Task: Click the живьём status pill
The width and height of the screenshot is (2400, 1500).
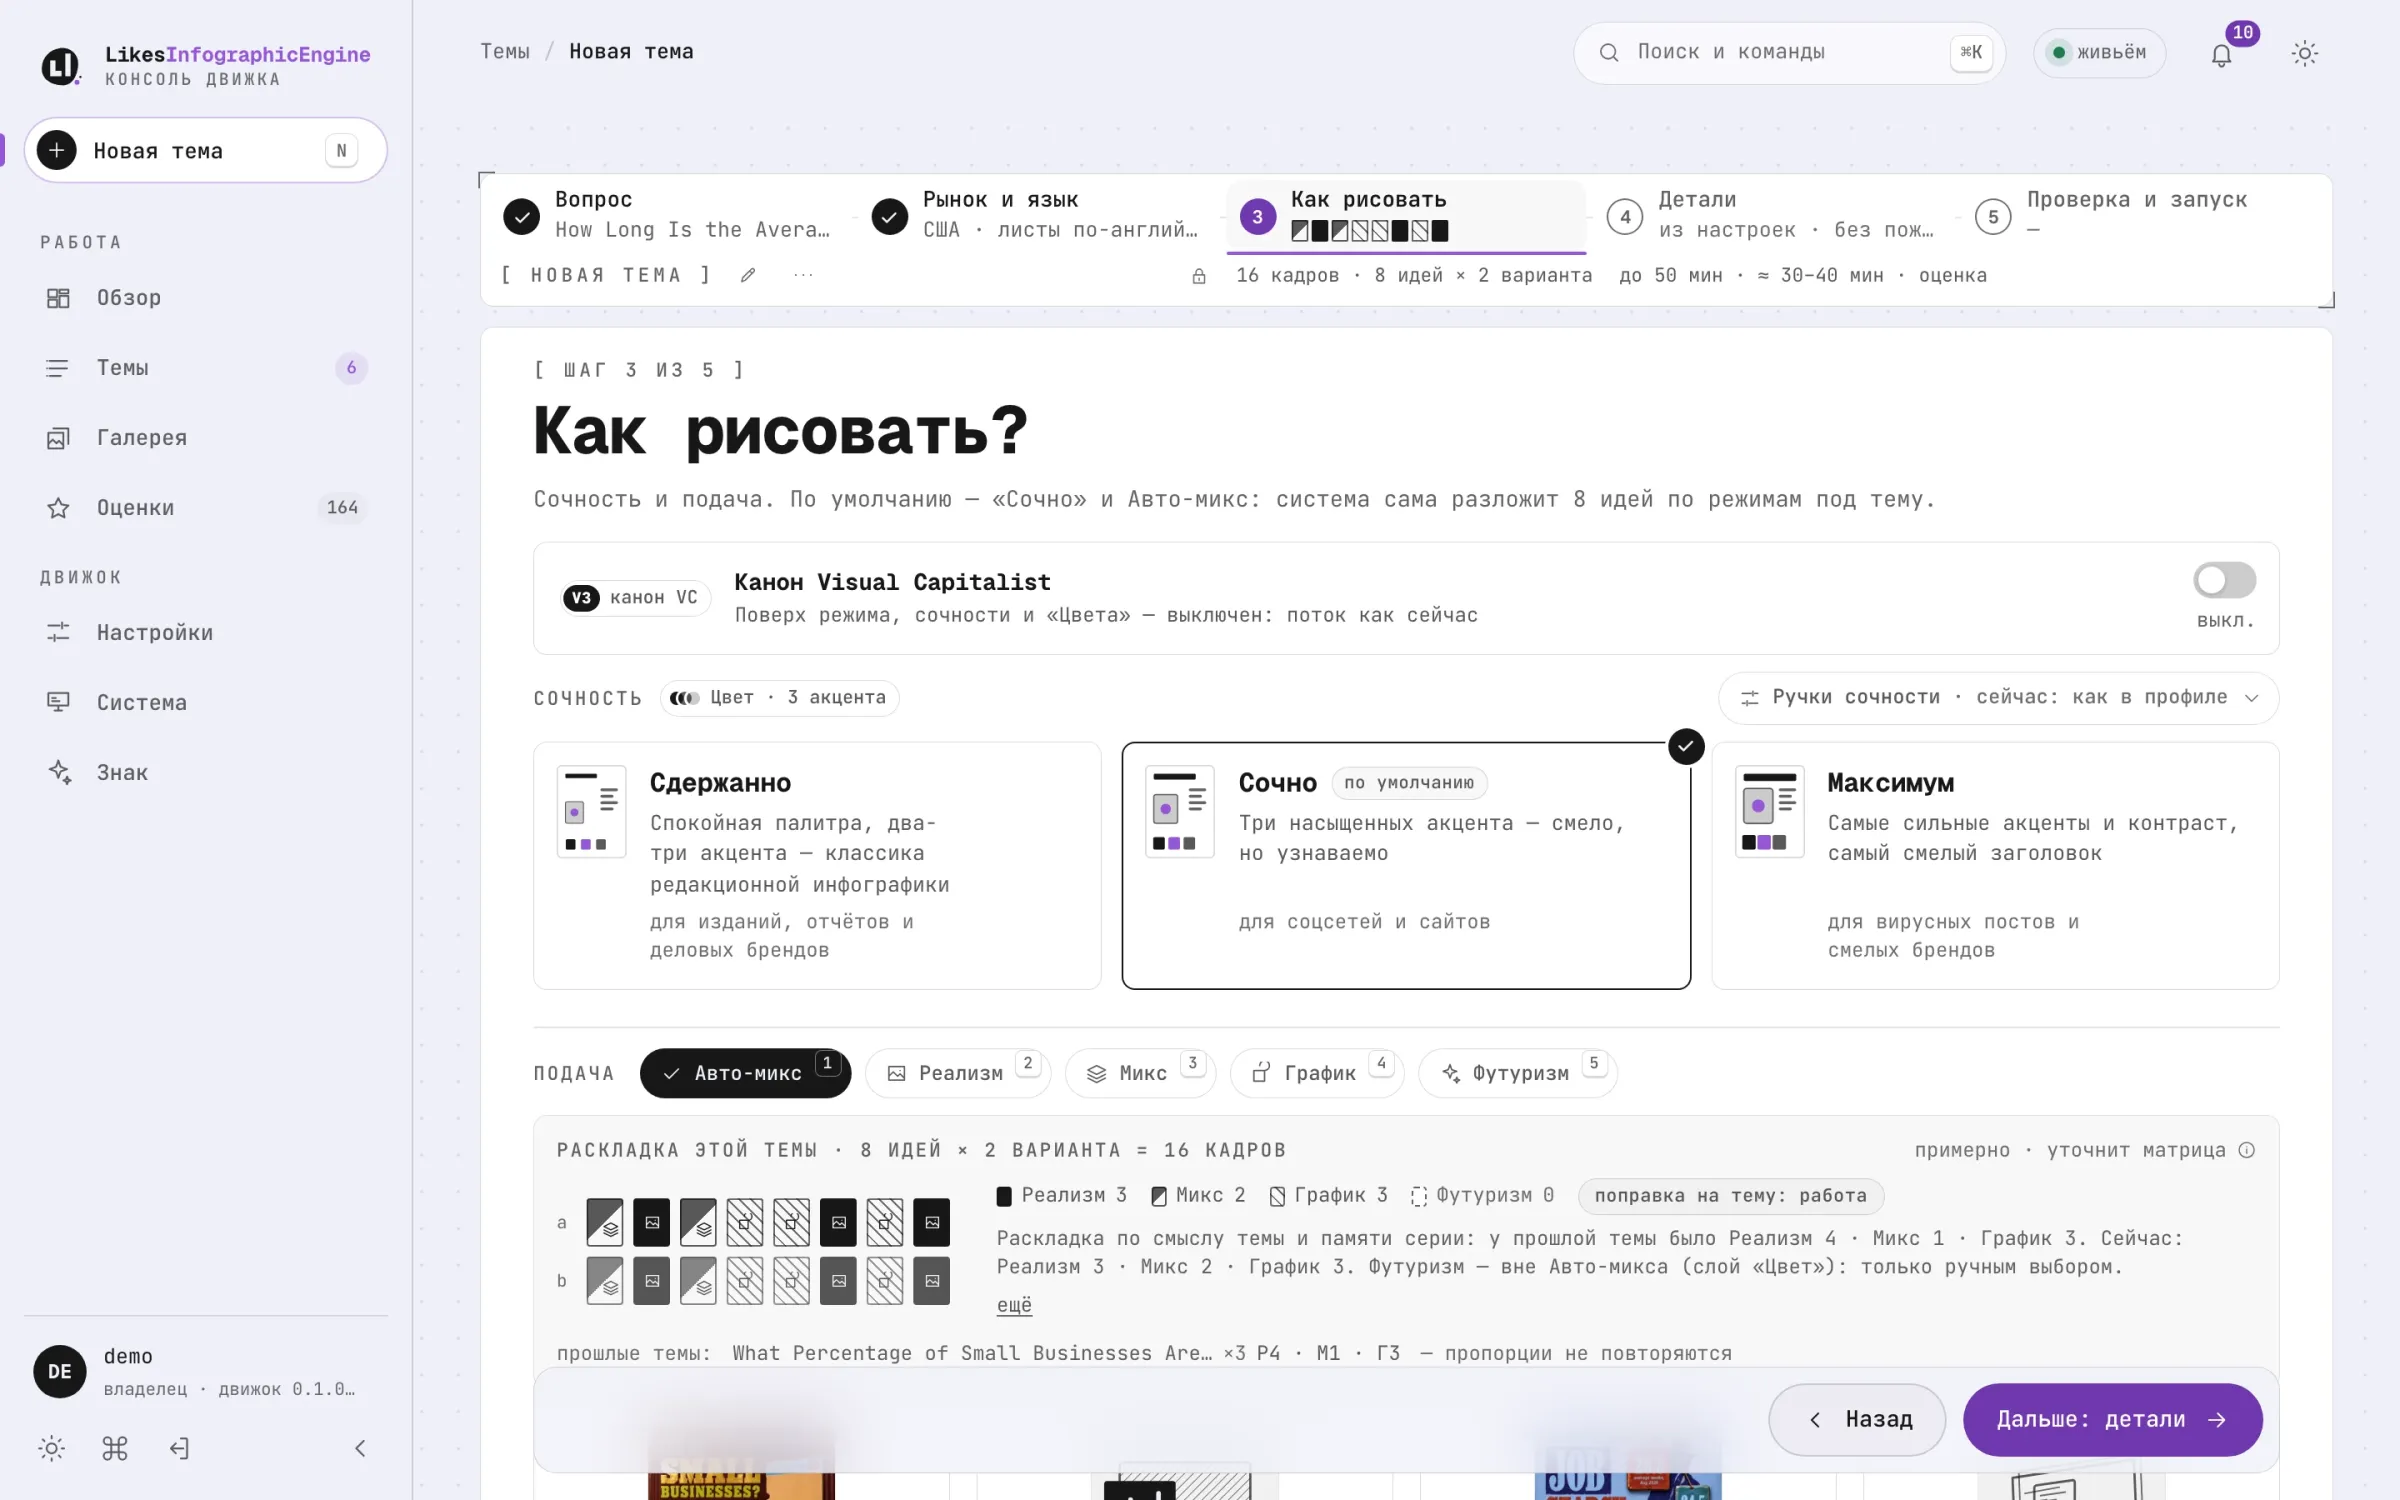Action: click(x=2099, y=53)
